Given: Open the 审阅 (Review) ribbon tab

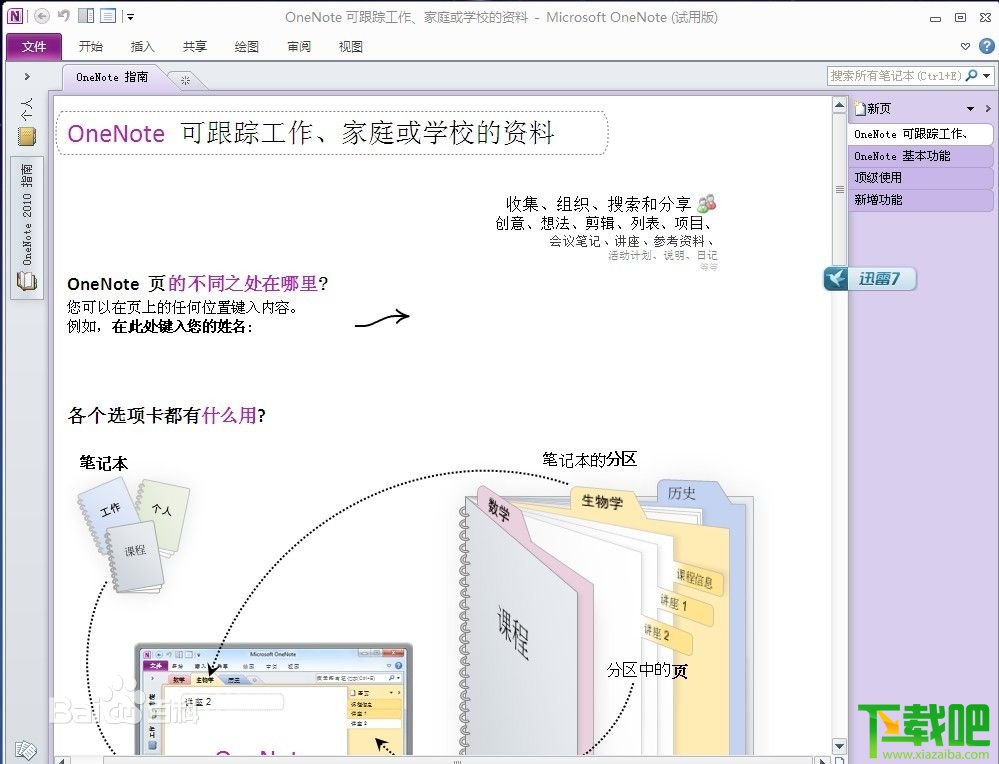Looking at the screenshot, I should [x=299, y=47].
